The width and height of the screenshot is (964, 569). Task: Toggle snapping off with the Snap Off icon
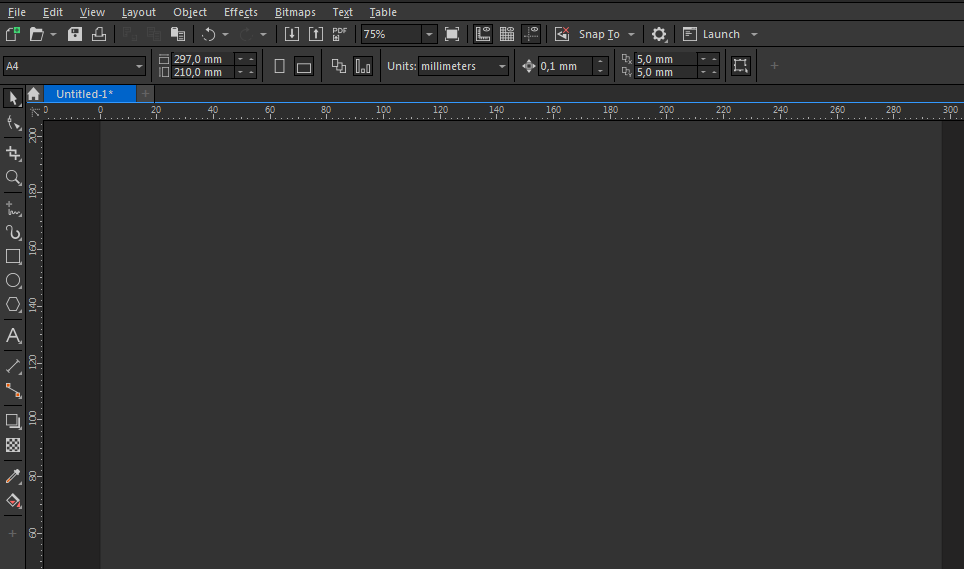[562, 34]
